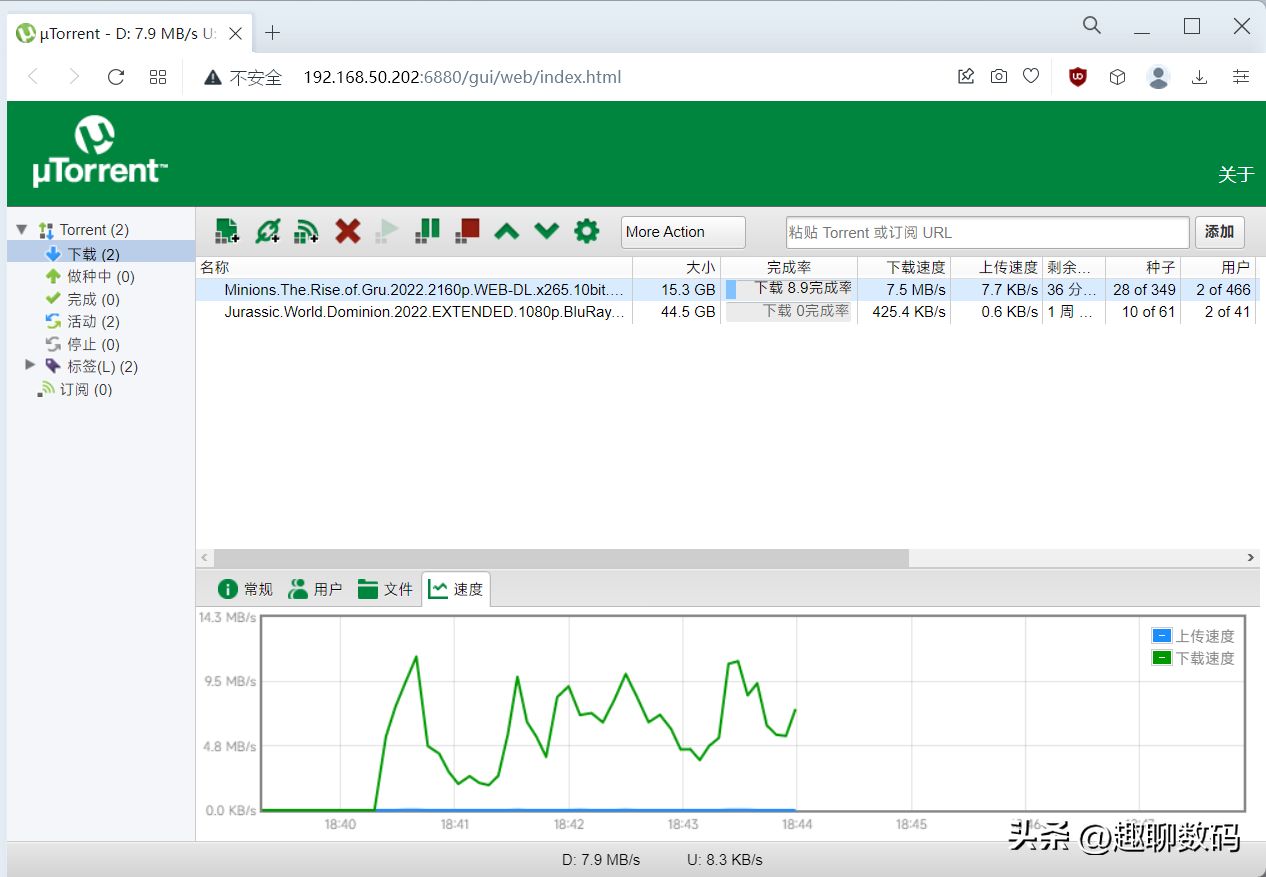Select the Minions.The.Rise.of.Gru torrent row

tap(726, 290)
